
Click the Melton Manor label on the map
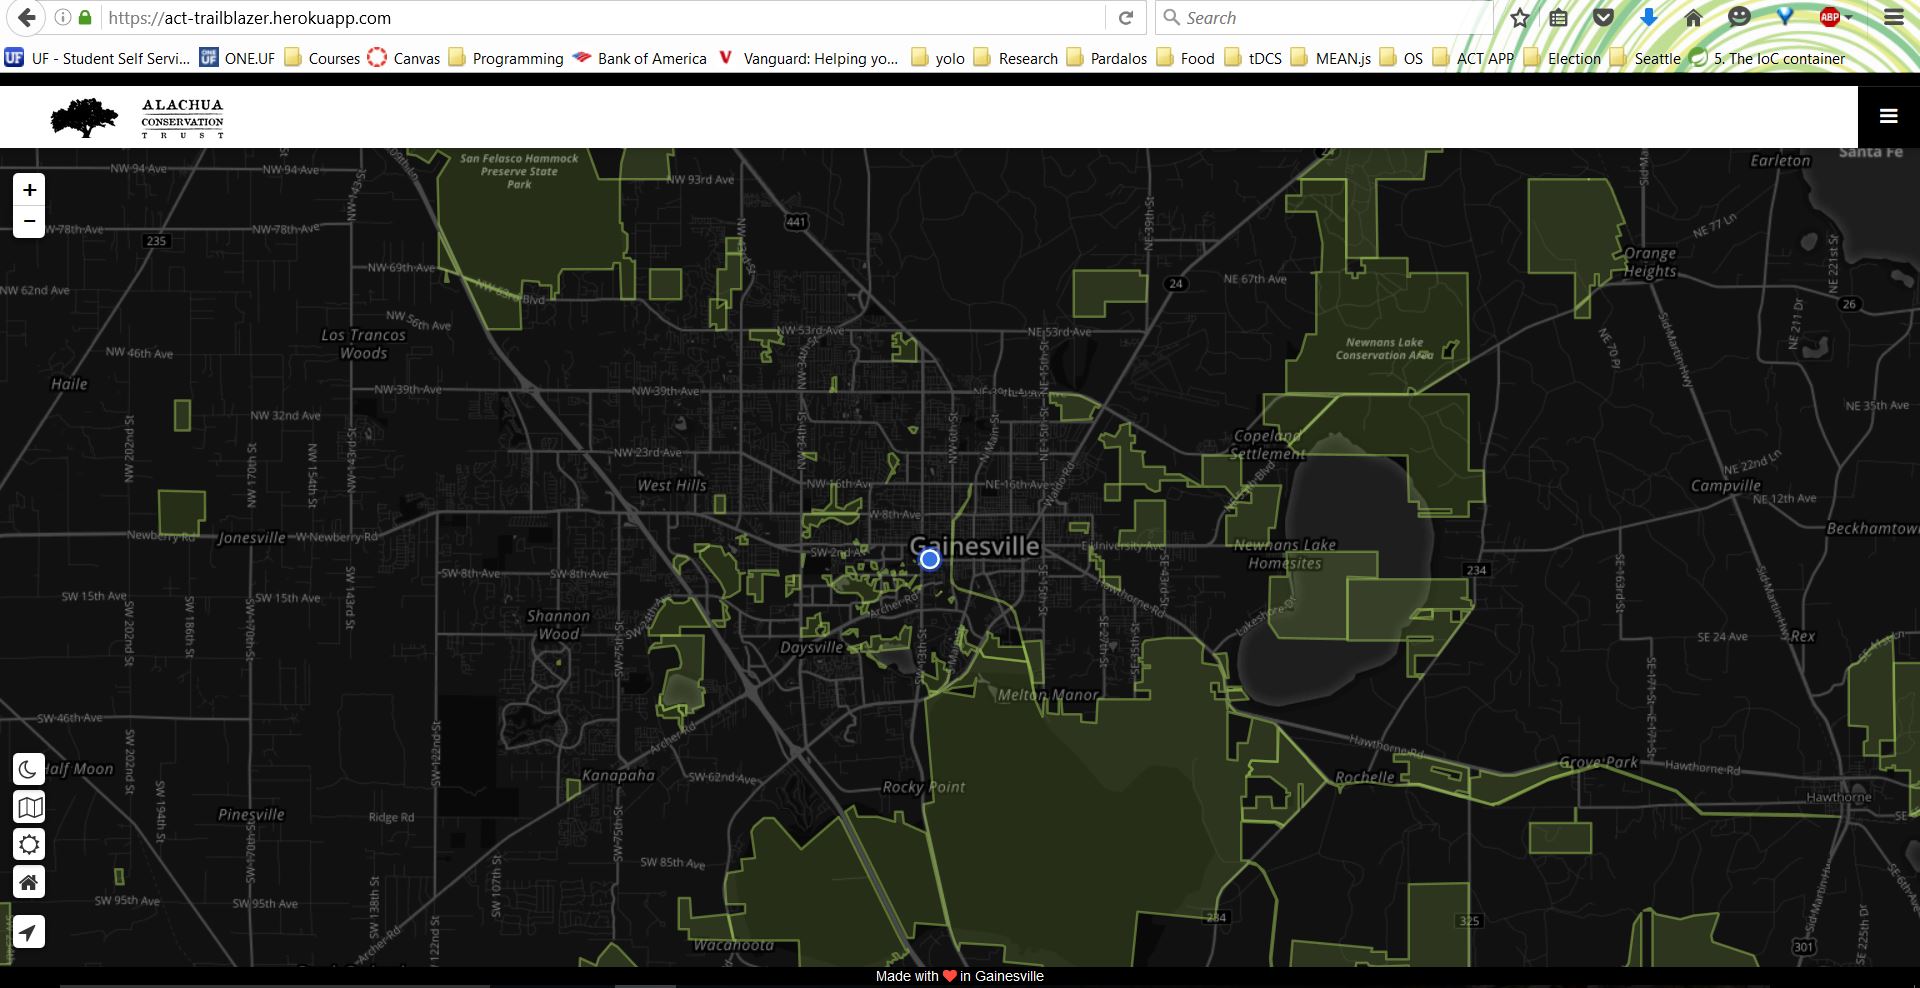point(1048,694)
